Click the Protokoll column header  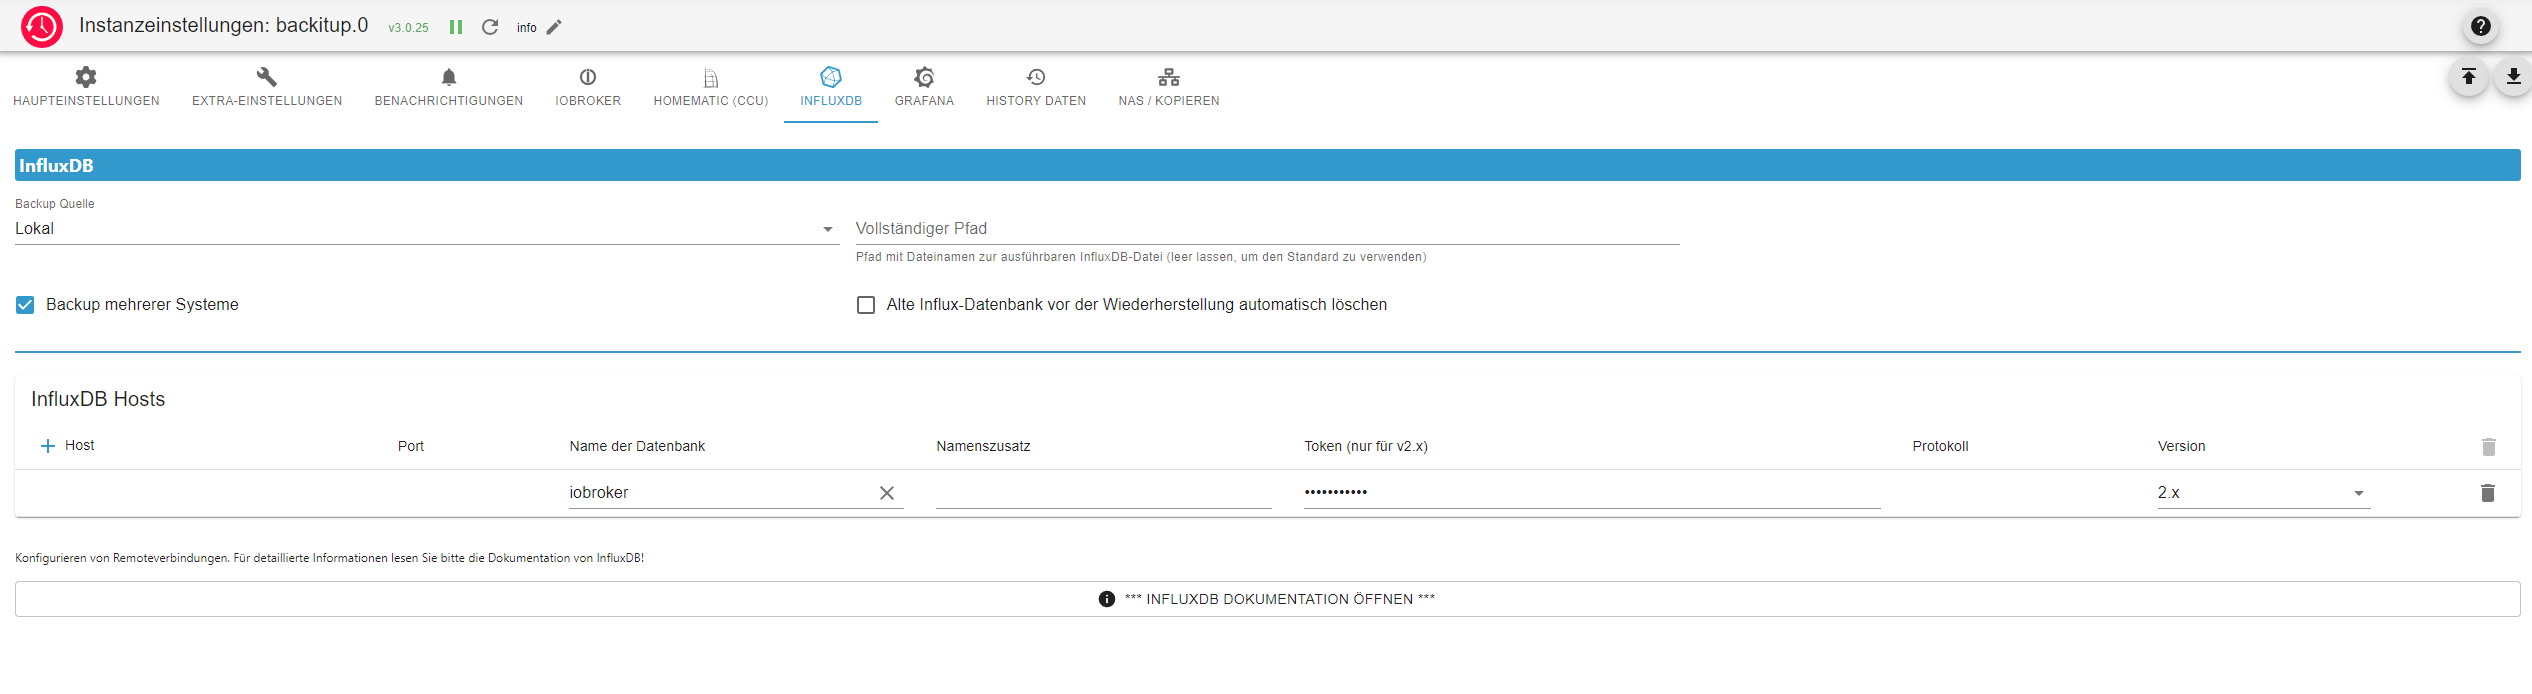point(1940,446)
